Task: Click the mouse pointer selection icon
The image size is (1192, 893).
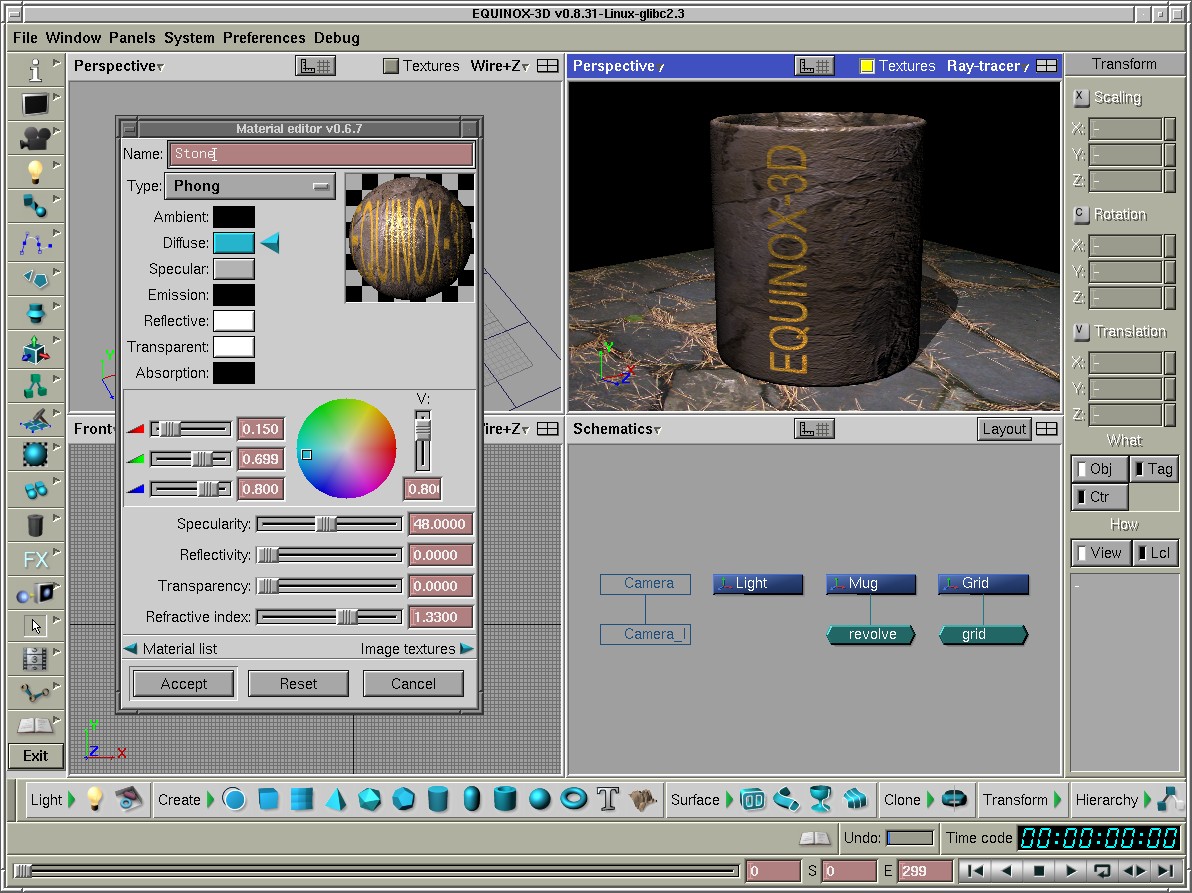Action: (35, 625)
